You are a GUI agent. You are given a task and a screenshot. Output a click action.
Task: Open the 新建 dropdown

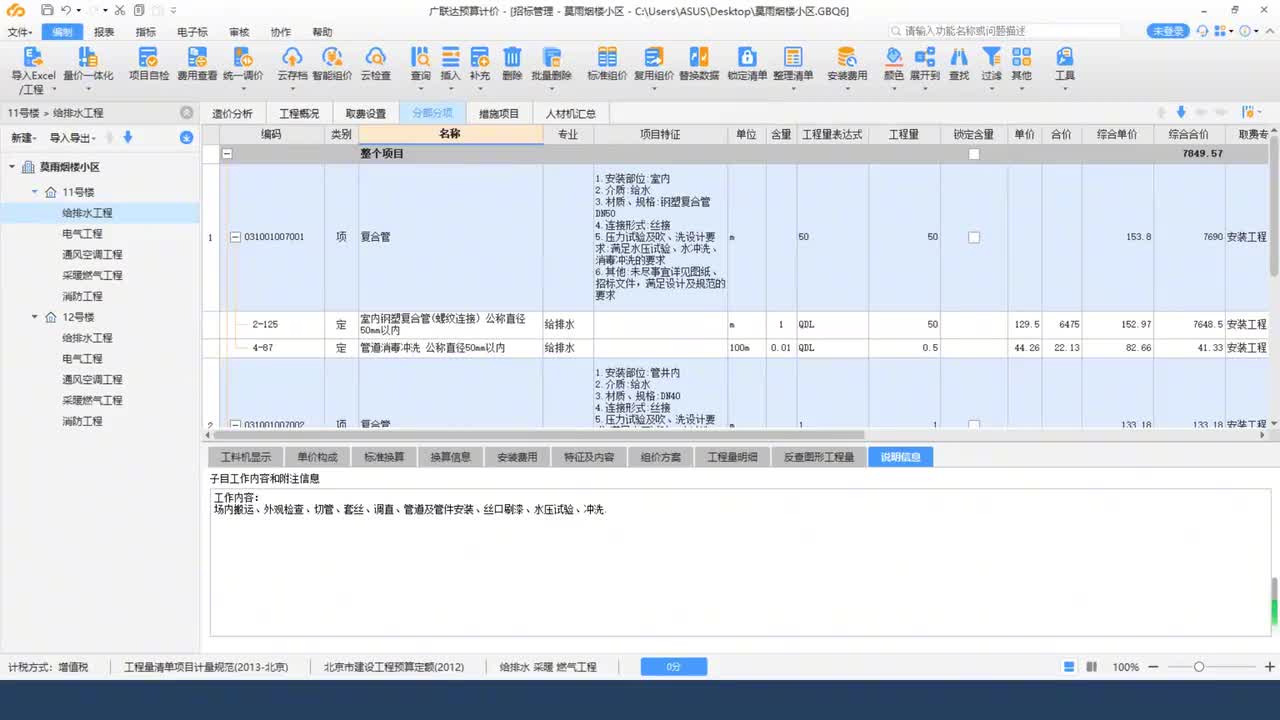click(x=25, y=138)
